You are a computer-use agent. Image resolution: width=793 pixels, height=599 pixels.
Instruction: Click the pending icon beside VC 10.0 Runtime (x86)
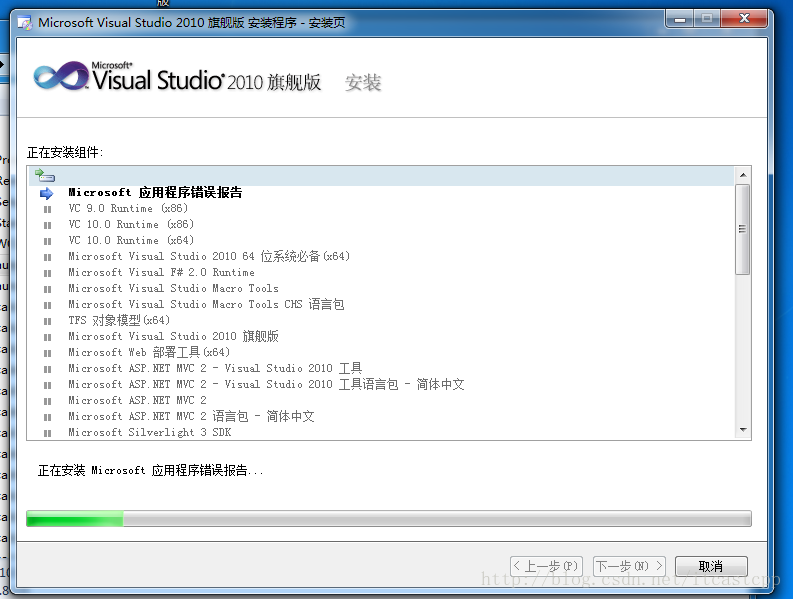(48, 225)
